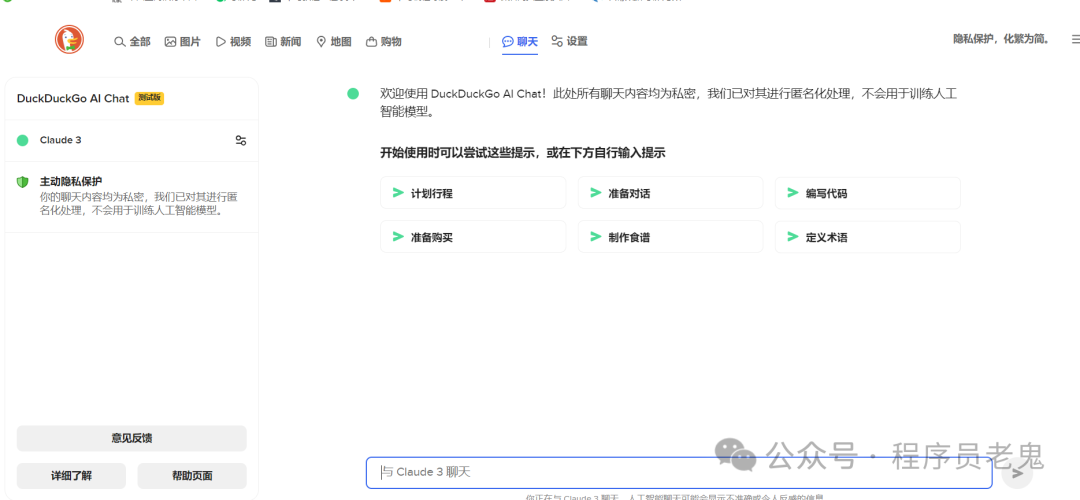Open 设置 settings menu
The height and width of the screenshot is (500, 1080).
coord(570,42)
